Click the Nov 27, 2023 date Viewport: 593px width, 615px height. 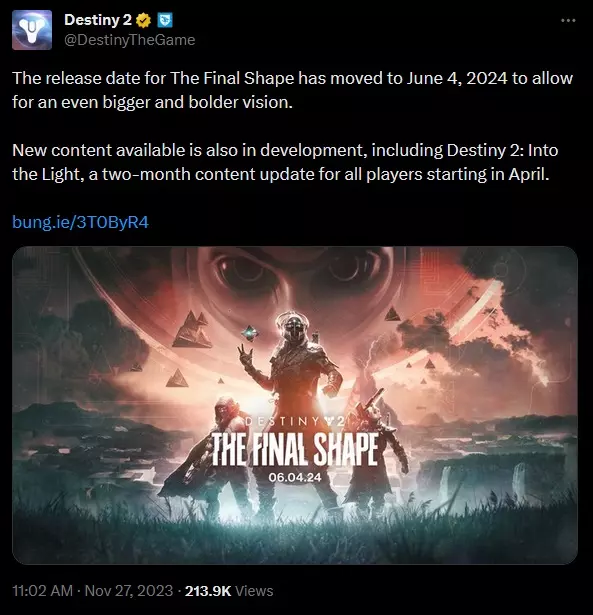tap(129, 591)
